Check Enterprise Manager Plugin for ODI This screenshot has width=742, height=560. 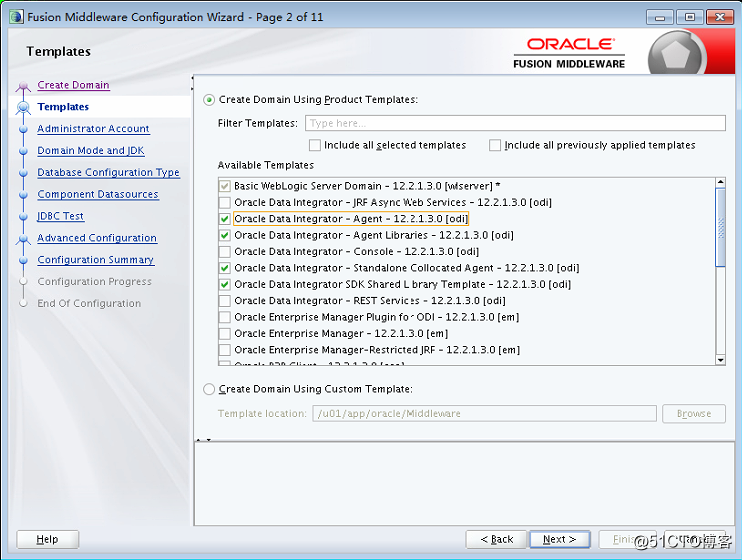tap(225, 317)
